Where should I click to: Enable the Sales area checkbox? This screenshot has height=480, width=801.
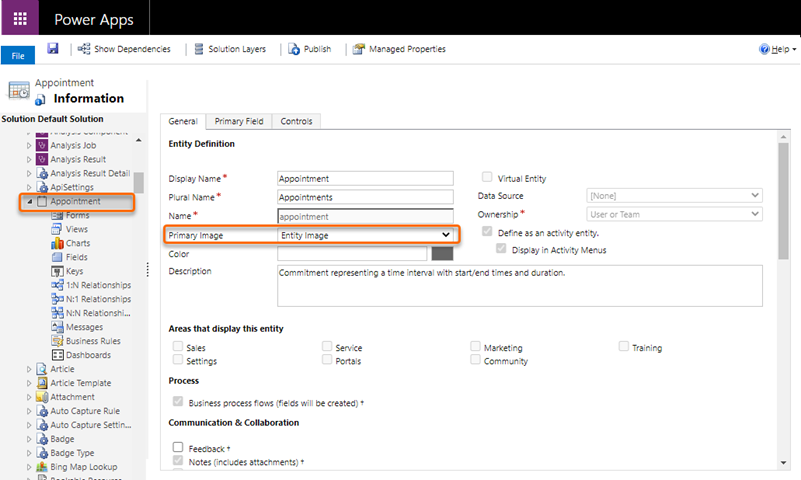click(178, 347)
